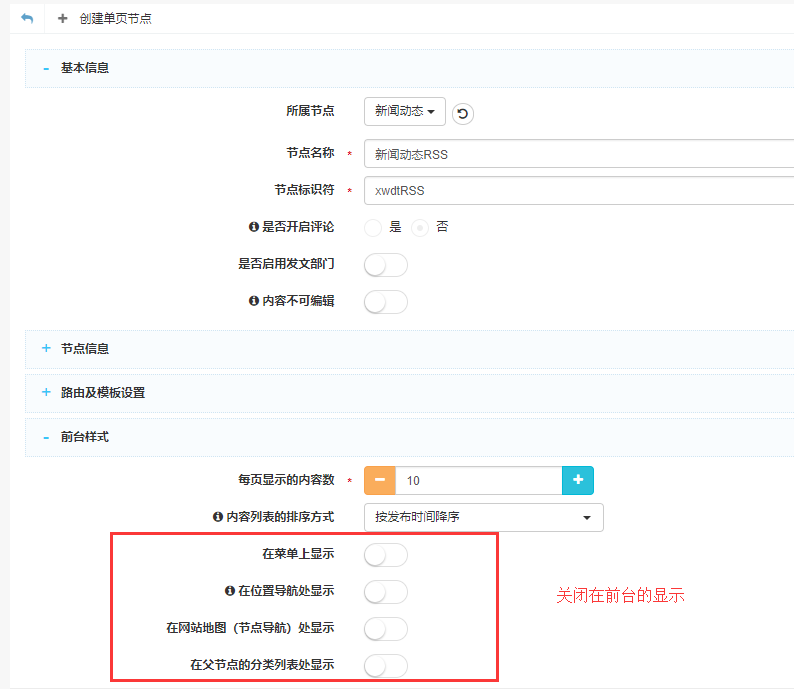Open the 所属节点 dropdown 新闻动态
The image size is (794, 689).
coord(404,112)
